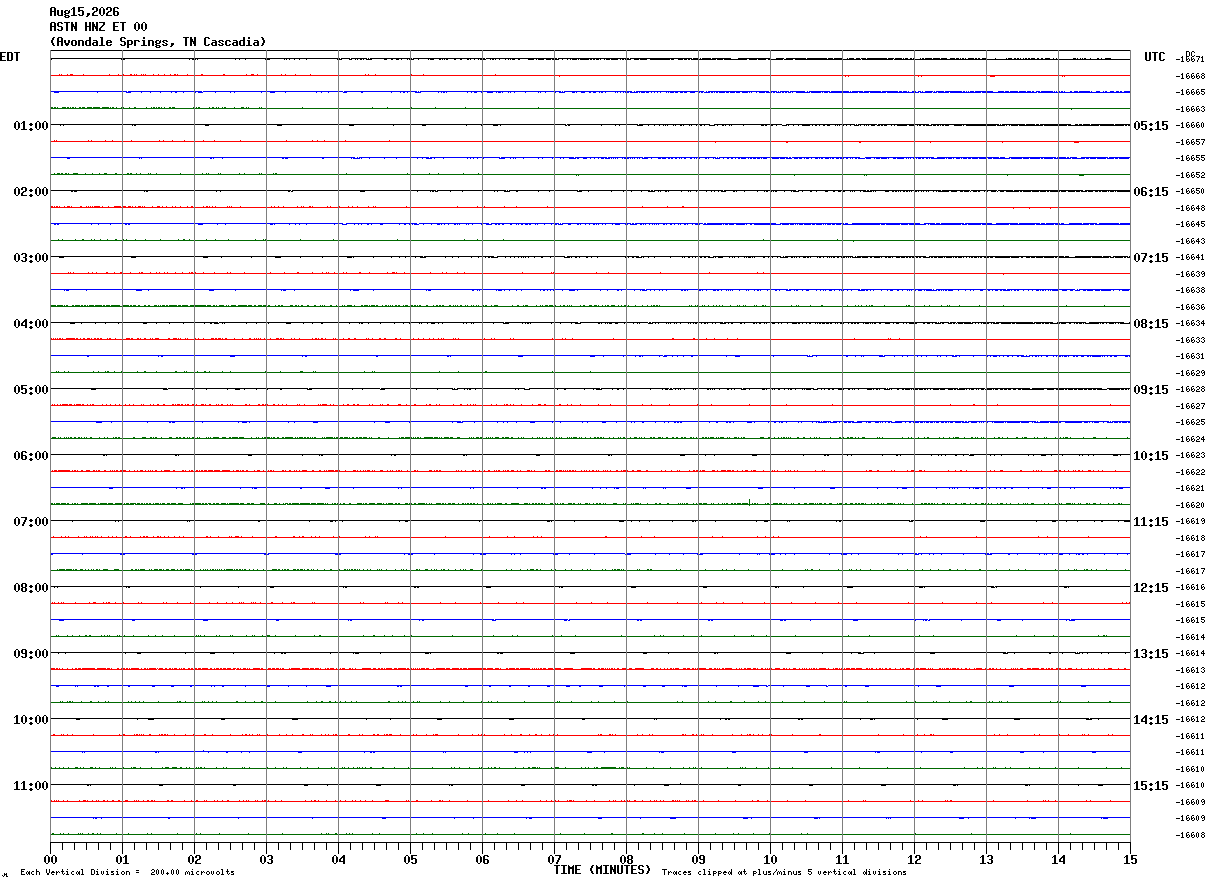Click the ASTN HNZ ET 00 station code
The width and height of the screenshot is (1210, 886).
tap(98, 27)
